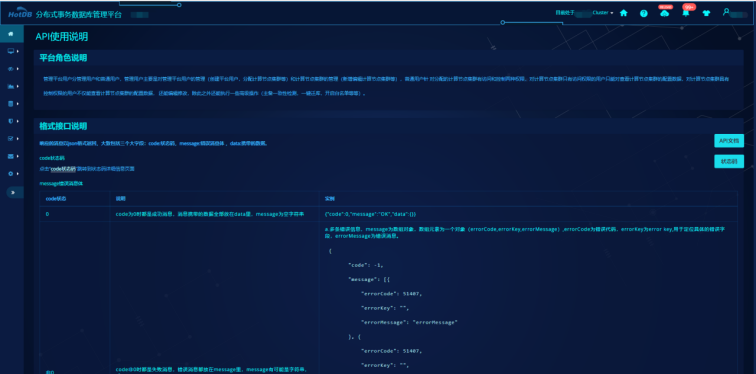Open help via the question mark icon
756x374 pixels.
[644, 13]
